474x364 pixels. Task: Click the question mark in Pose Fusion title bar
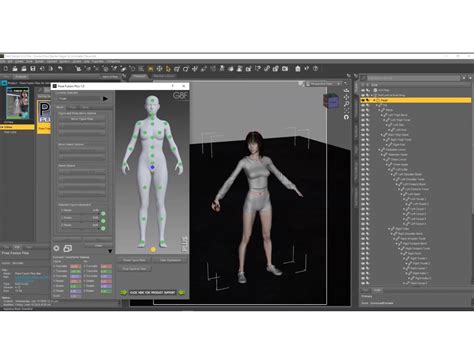pos(173,86)
